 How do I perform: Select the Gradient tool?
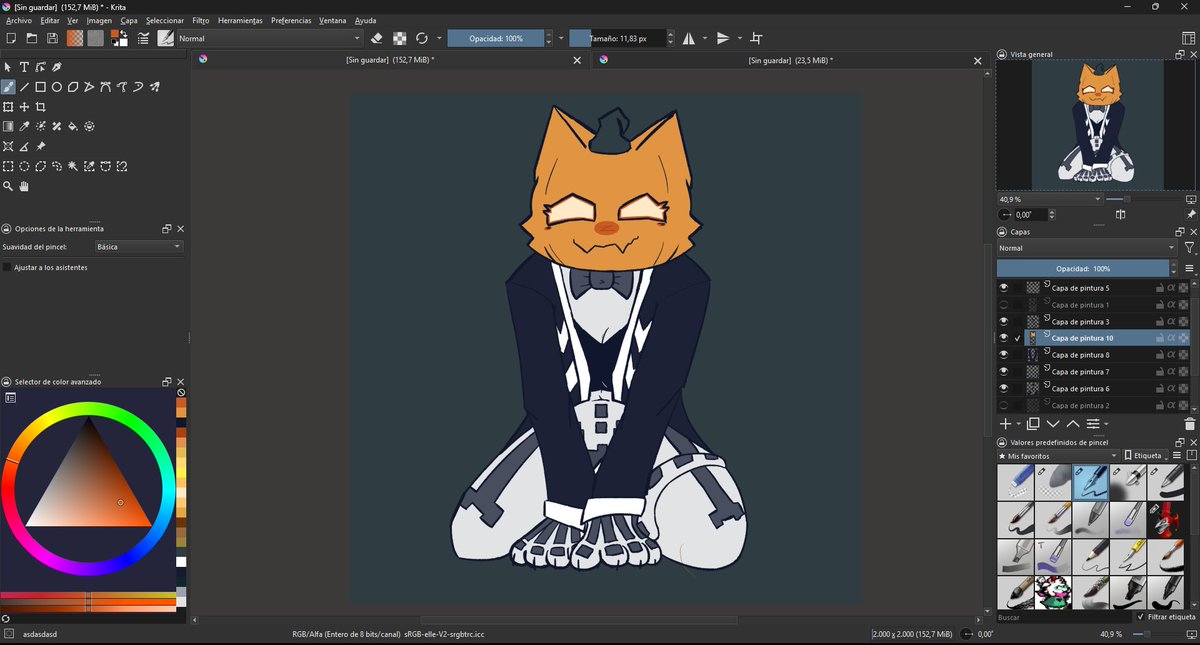tap(8, 126)
